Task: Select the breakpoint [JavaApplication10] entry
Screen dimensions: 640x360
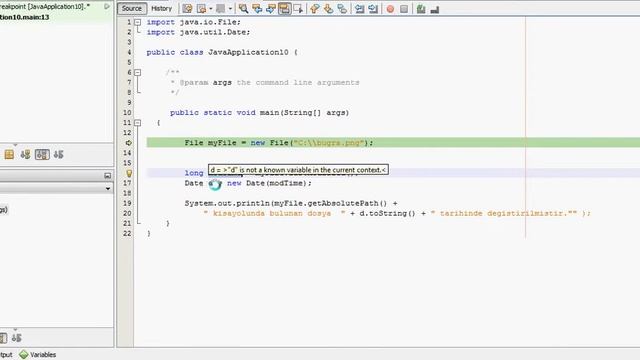Action: (45, 7)
